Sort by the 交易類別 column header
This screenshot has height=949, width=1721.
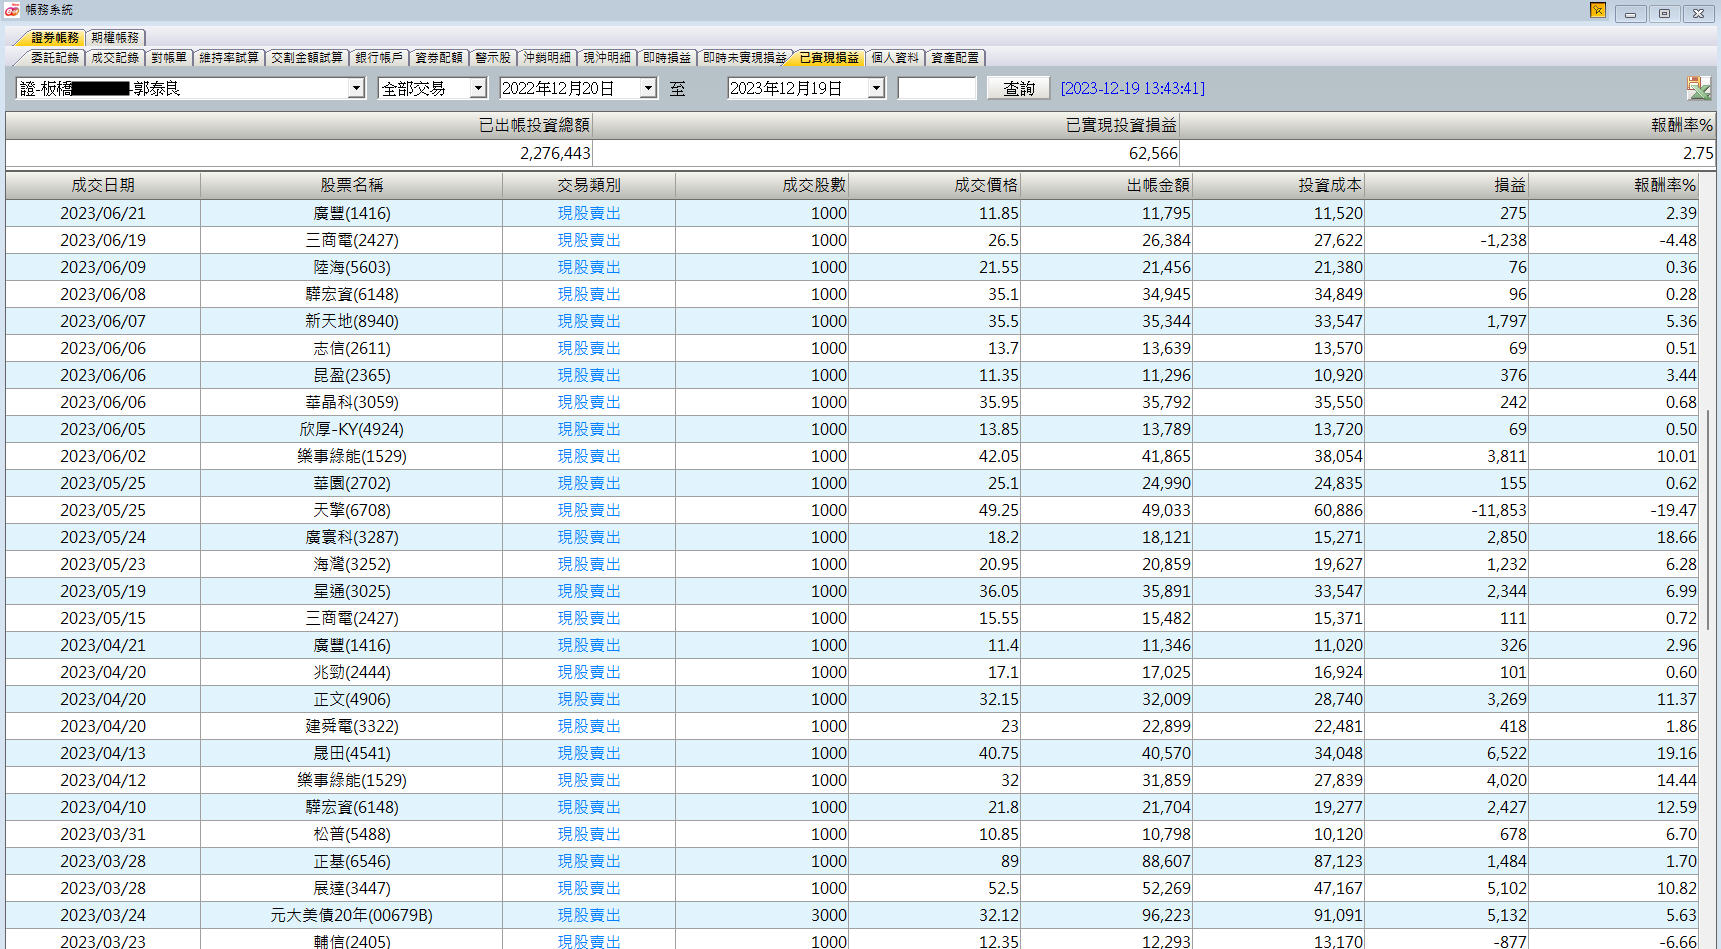[589, 185]
